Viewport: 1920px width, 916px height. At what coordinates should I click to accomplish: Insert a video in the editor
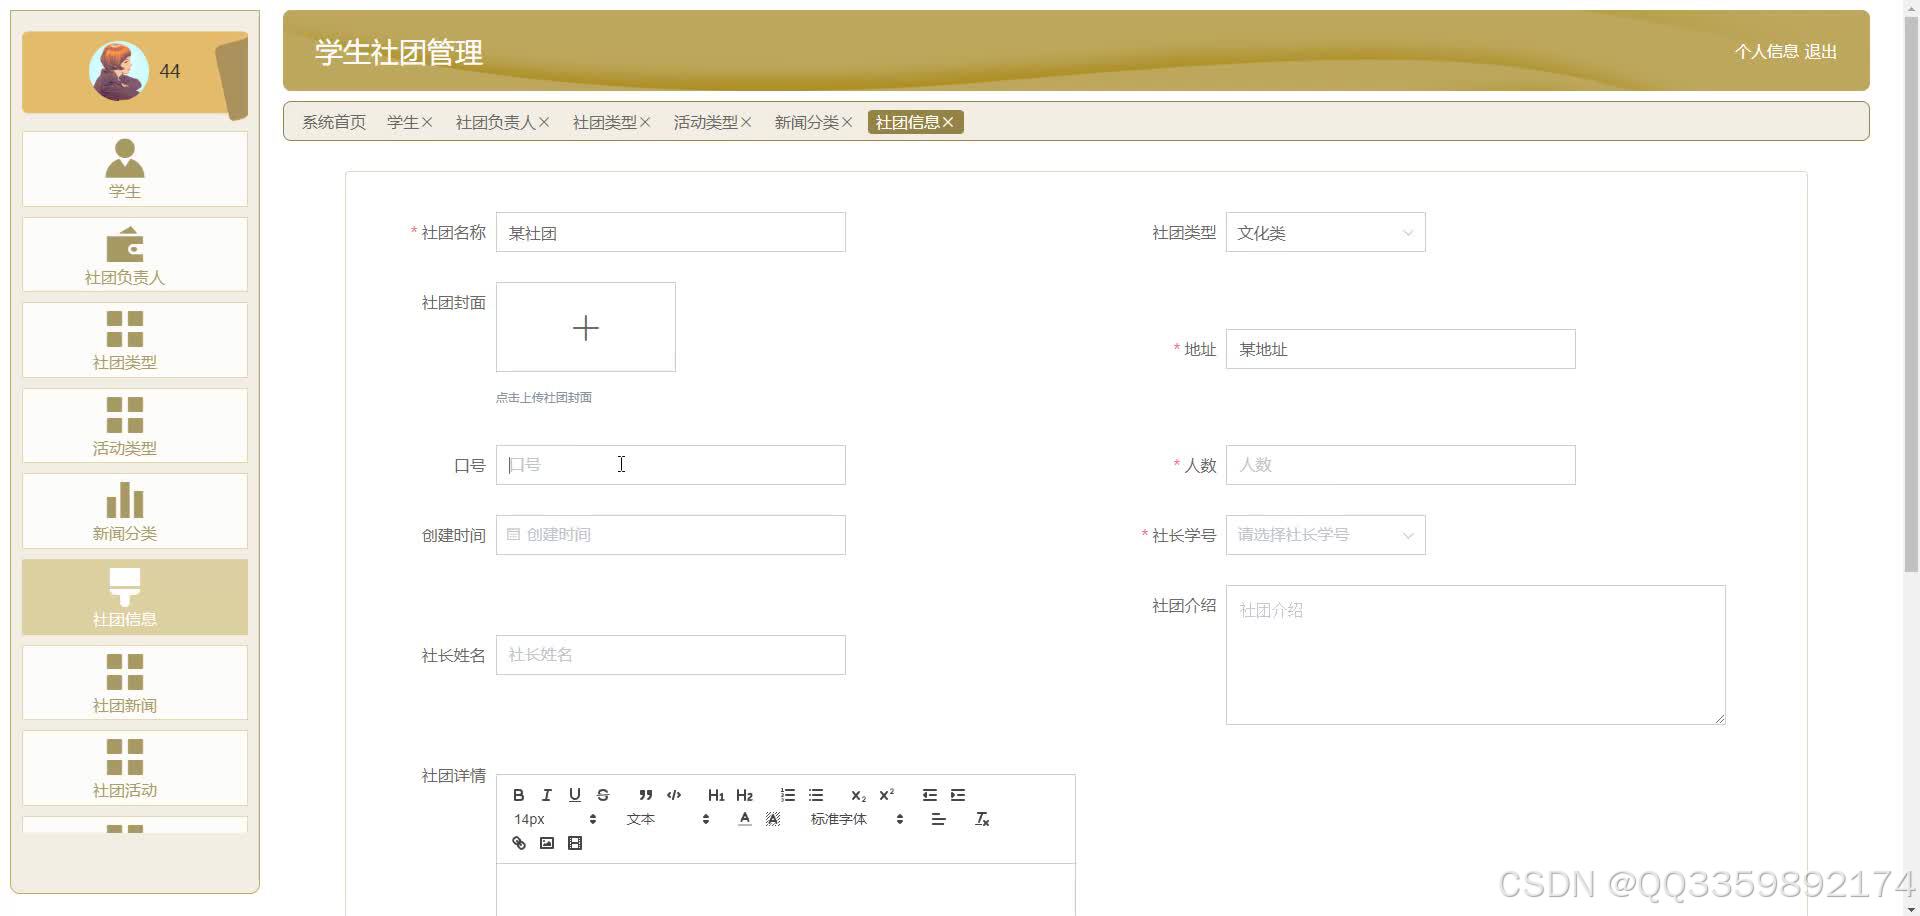pos(574,843)
